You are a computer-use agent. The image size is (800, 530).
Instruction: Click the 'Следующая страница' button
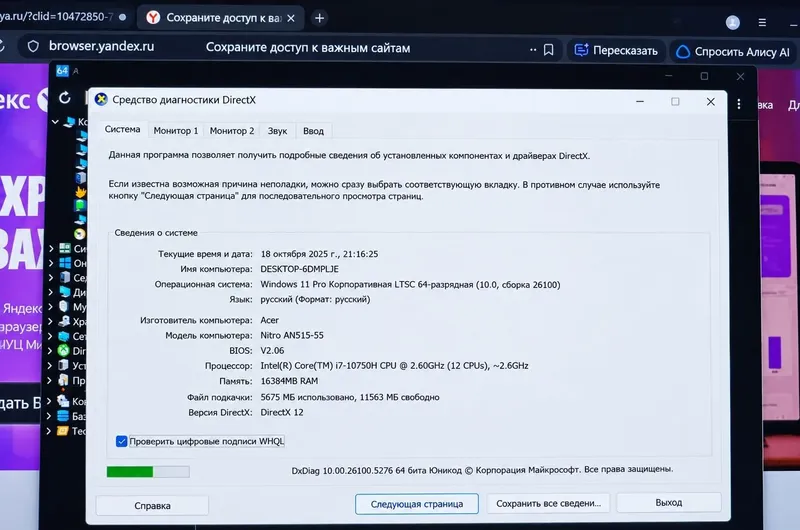(x=417, y=504)
